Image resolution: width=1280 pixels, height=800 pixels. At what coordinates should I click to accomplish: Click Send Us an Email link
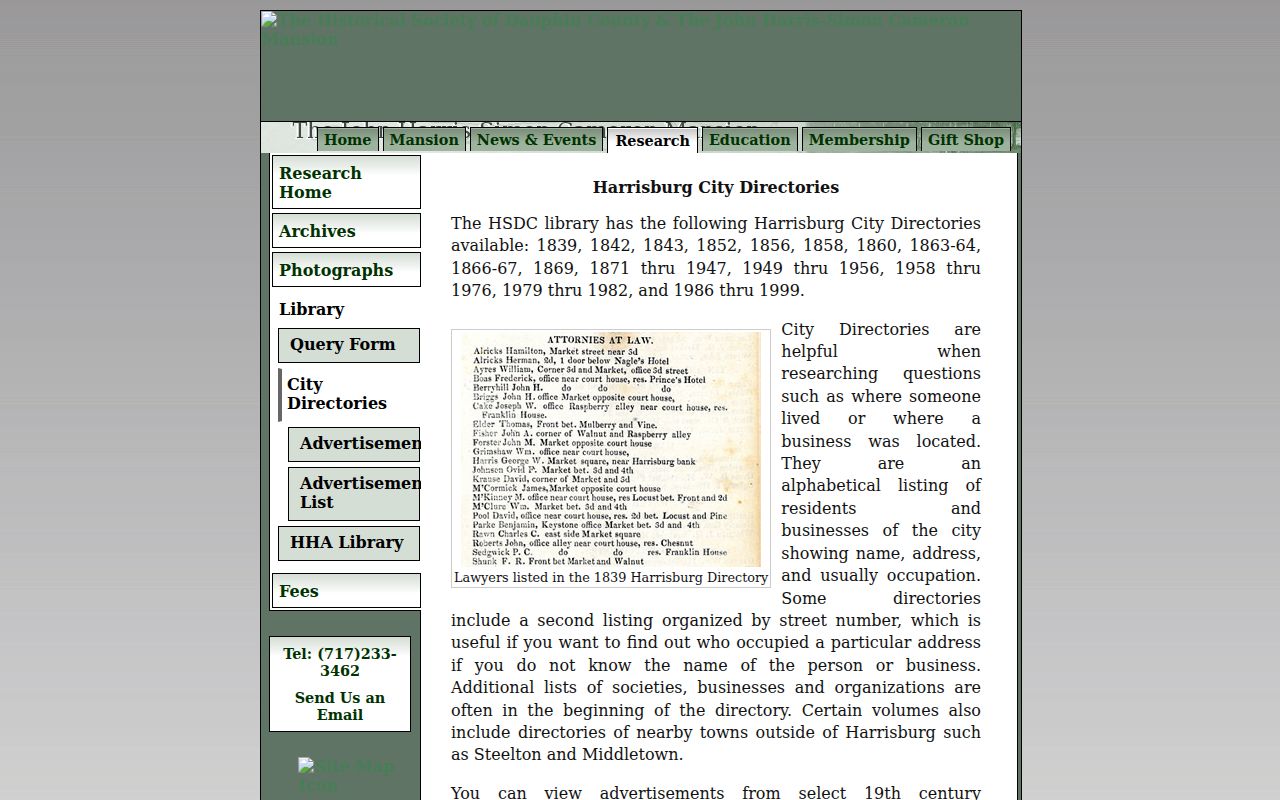pyautogui.click(x=340, y=706)
